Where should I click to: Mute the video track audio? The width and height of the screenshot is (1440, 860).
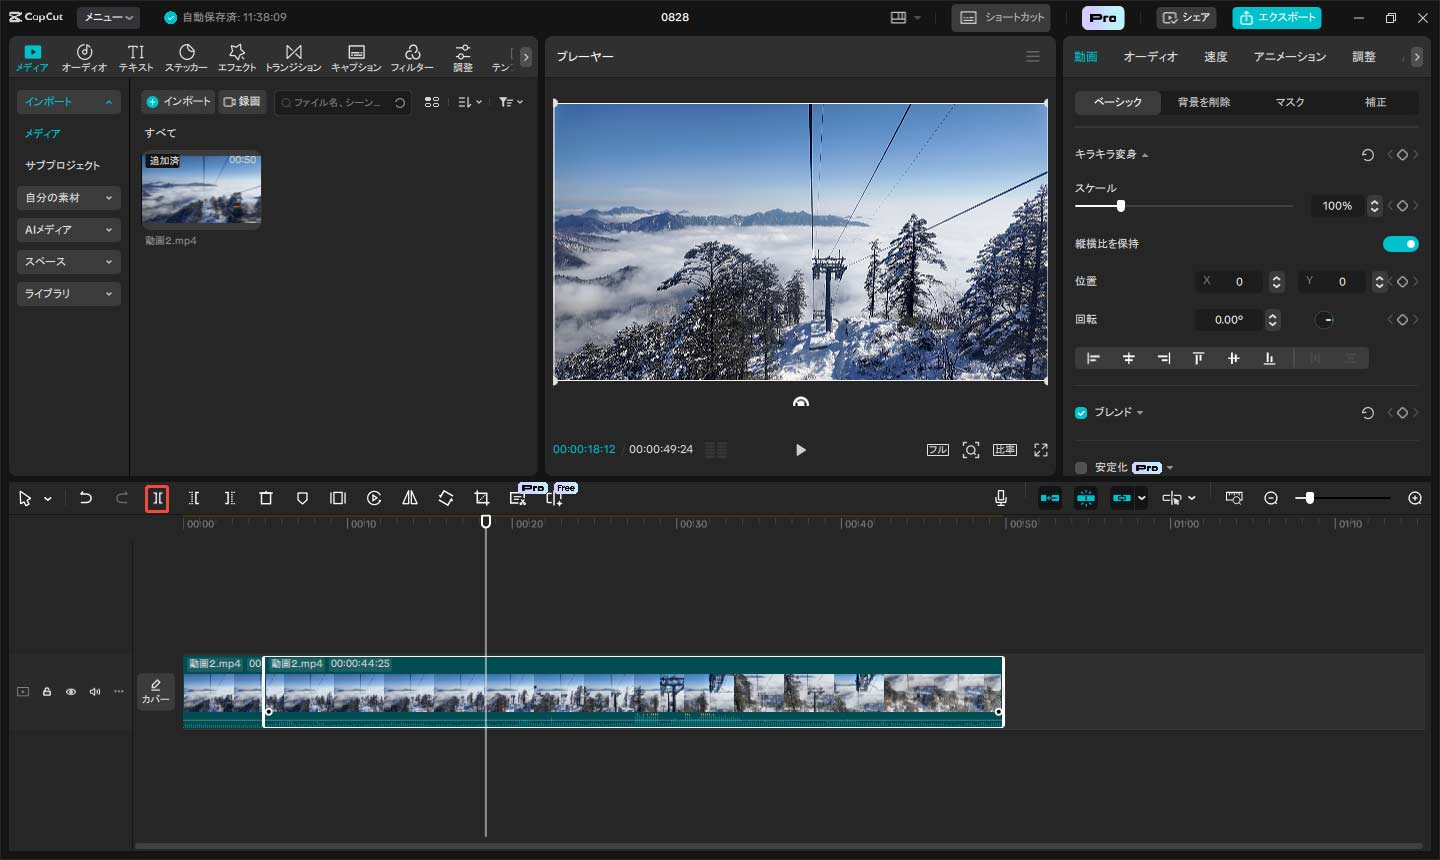(x=95, y=692)
